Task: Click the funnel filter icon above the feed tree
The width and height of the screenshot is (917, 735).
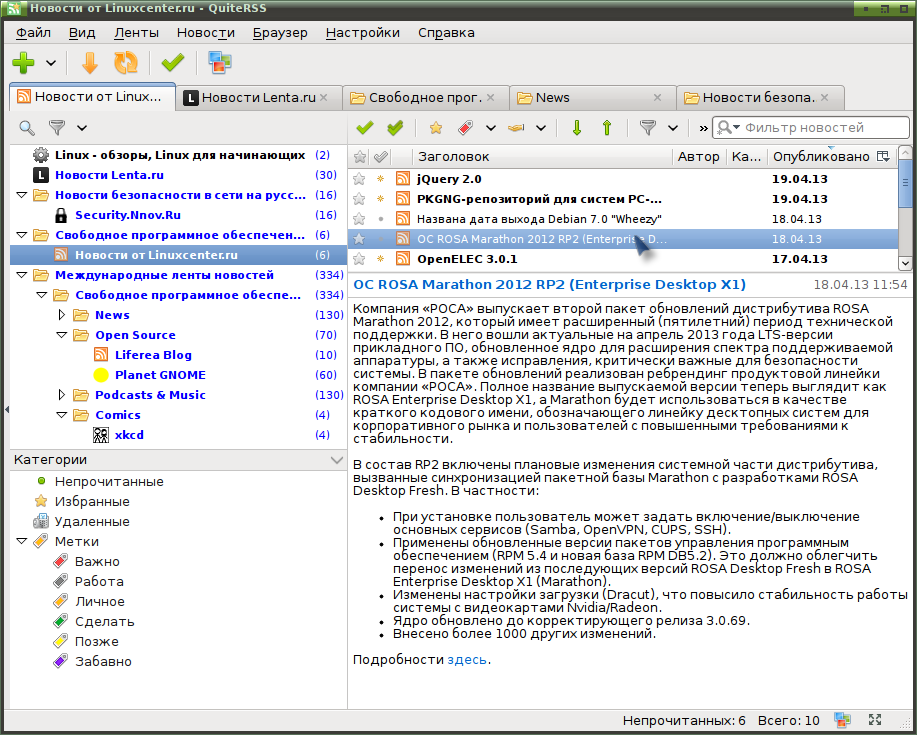Action: click(x=57, y=127)
